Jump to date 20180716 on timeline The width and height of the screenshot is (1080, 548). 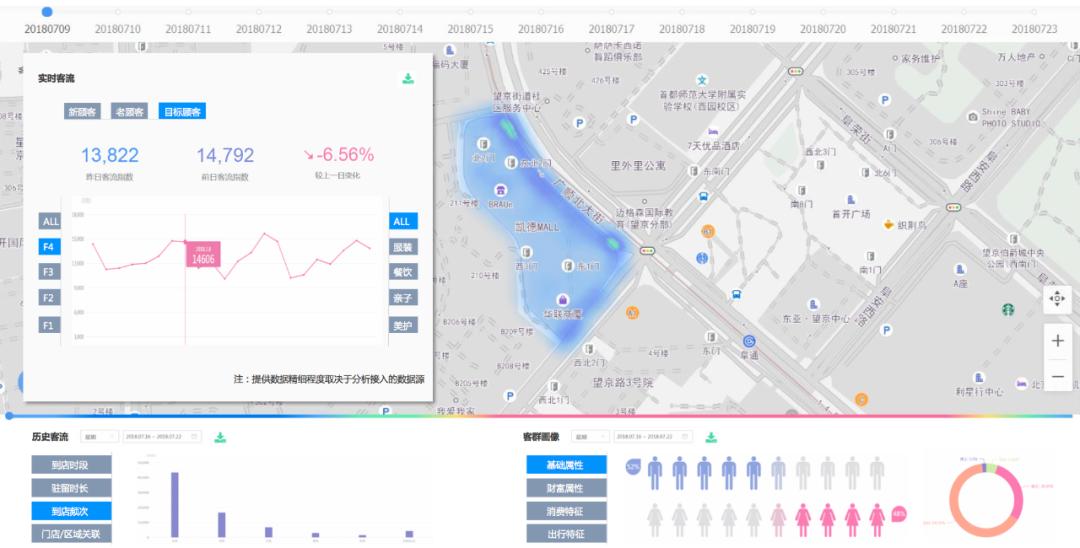[541, 29]
